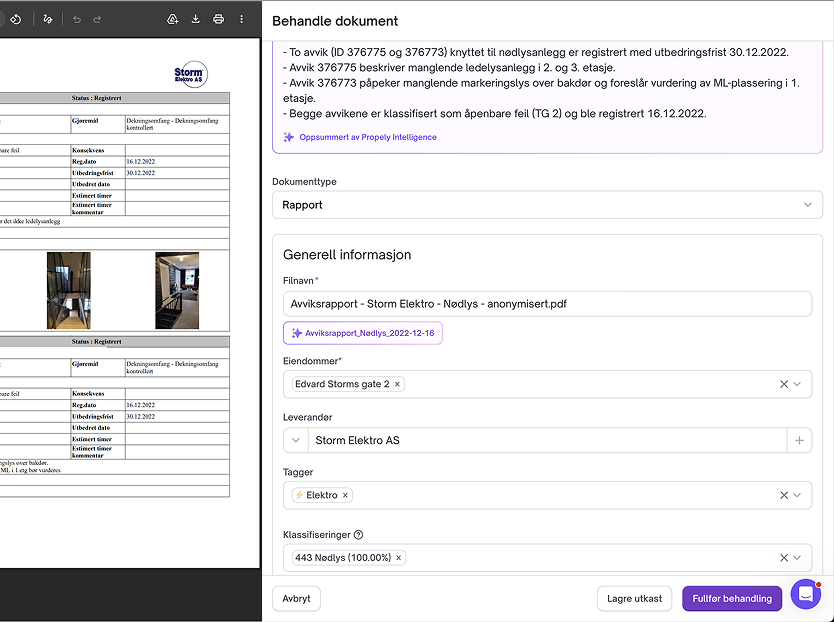834x622 pixels.
Task: Remove the Elektro tag
Action: point(345,495)
